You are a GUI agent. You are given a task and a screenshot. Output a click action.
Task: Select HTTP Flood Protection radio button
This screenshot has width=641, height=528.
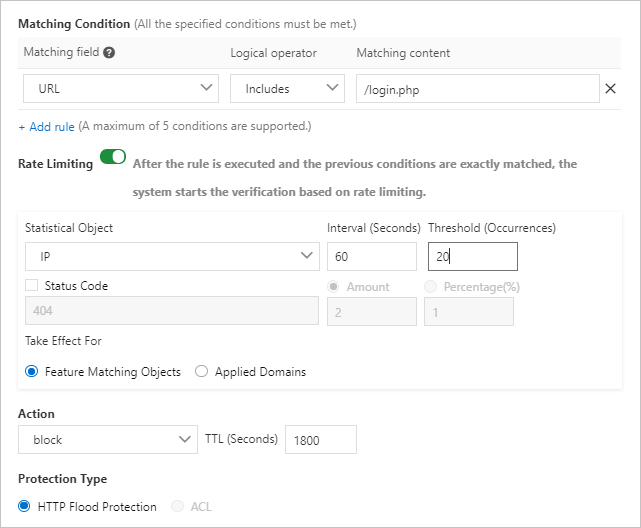(x=25, y=507)
